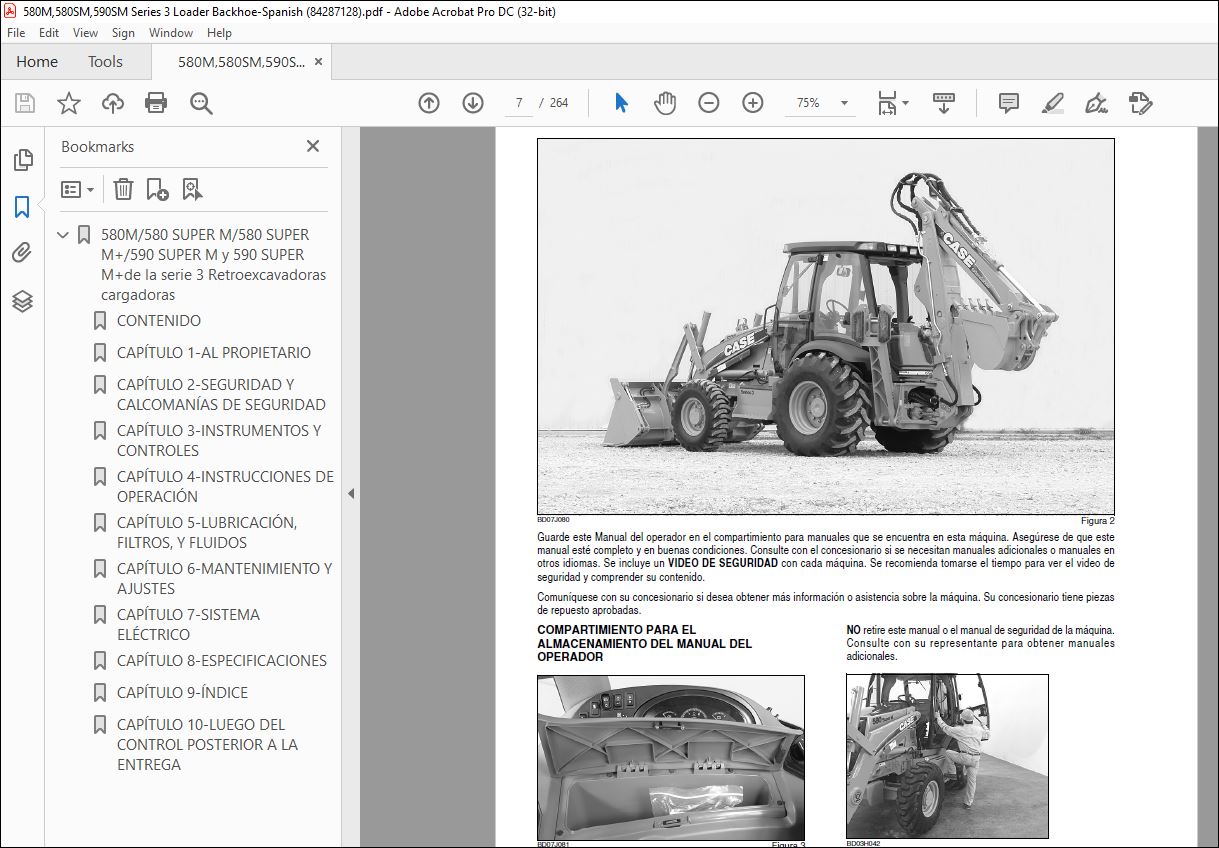Click the zoom in plus icon
The width and height of the screenshot is (1219, 848).
[x=753, y=103]
